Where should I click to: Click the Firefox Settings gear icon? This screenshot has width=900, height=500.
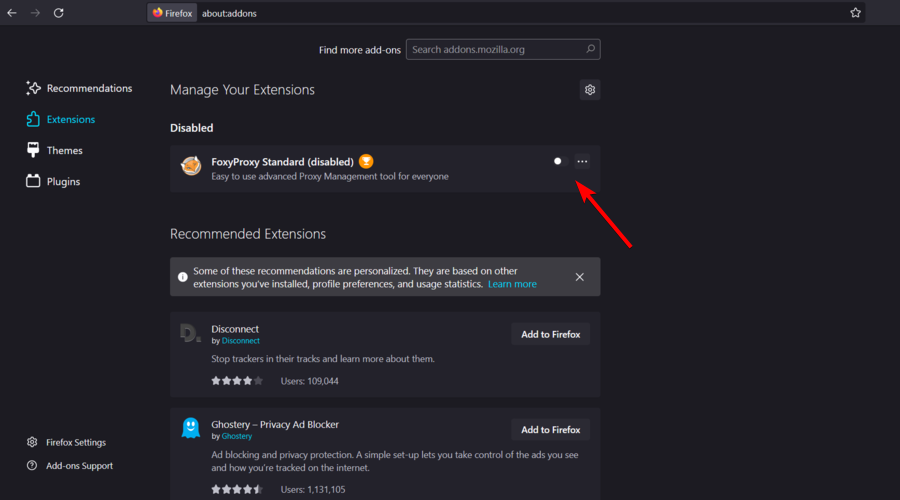click(x=32, y=442)
